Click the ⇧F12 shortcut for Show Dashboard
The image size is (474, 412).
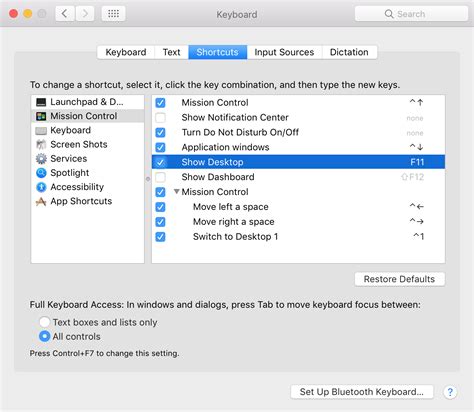click(412, 177)
